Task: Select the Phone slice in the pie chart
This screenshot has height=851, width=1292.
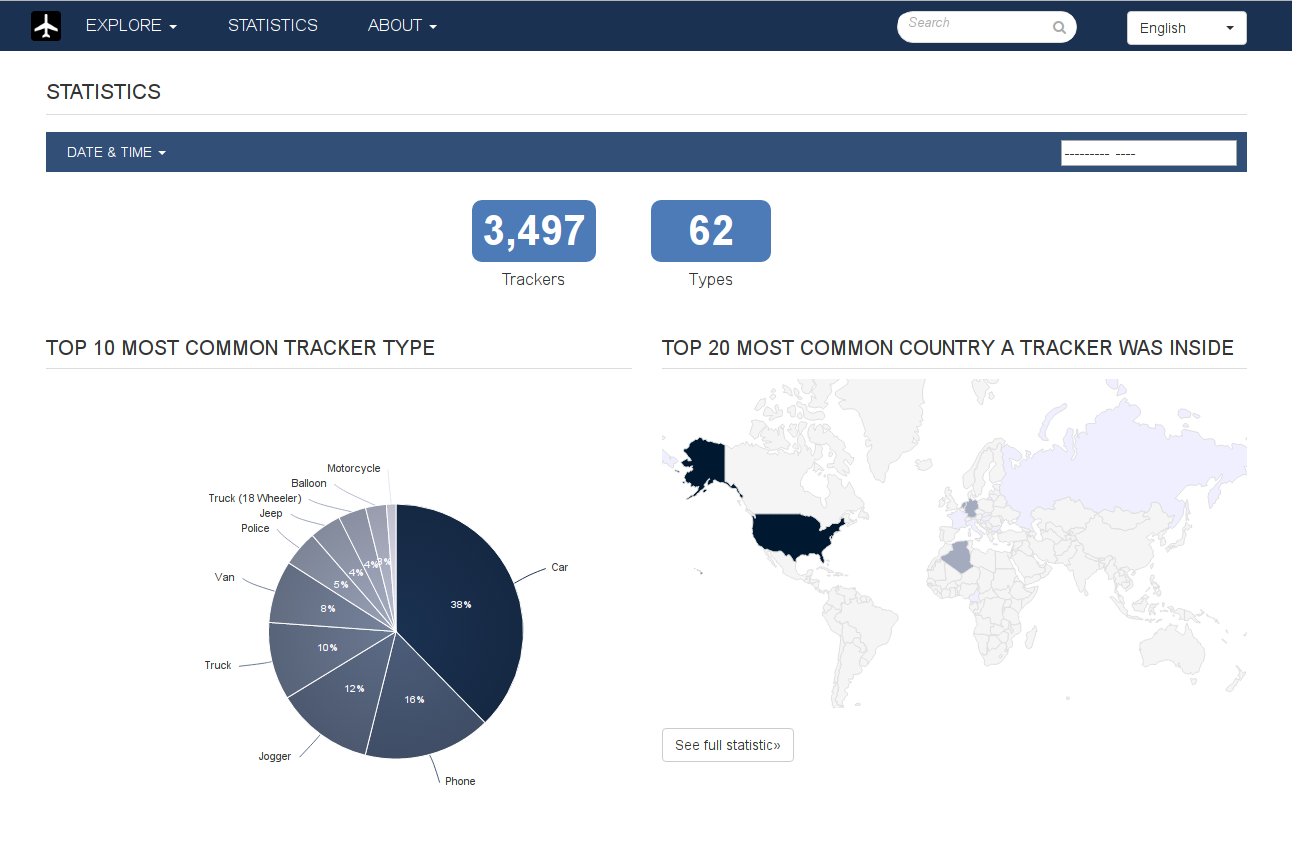Action: coord(413,699)
